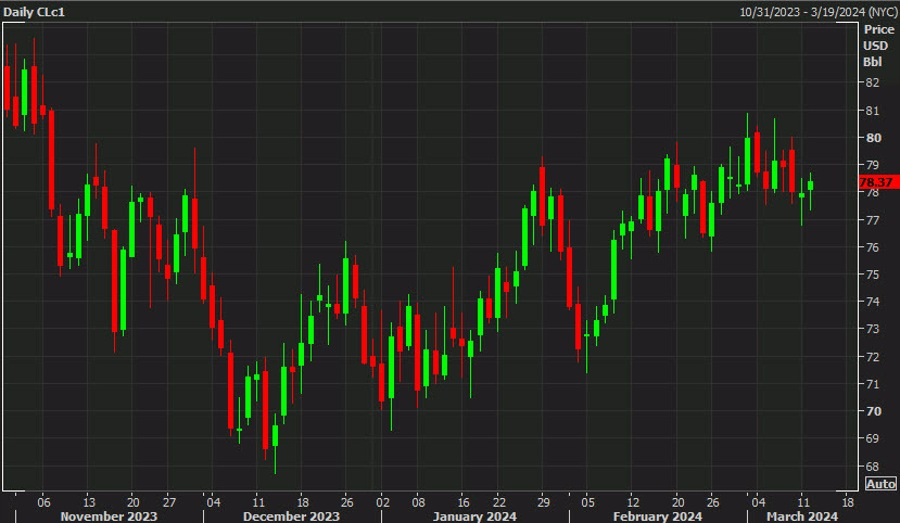Screen dimensions: 900x523
Task: Click the 12 date tick in February
Action: 633,502
